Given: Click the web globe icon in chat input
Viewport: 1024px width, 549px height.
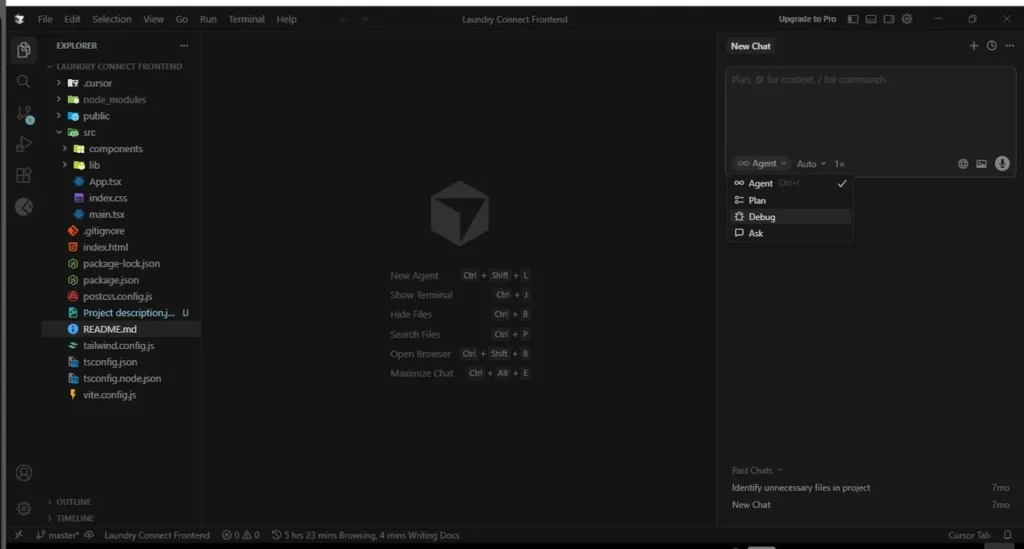Looking at the screenshot, I should pyautogui.click(x=963, y=164).
